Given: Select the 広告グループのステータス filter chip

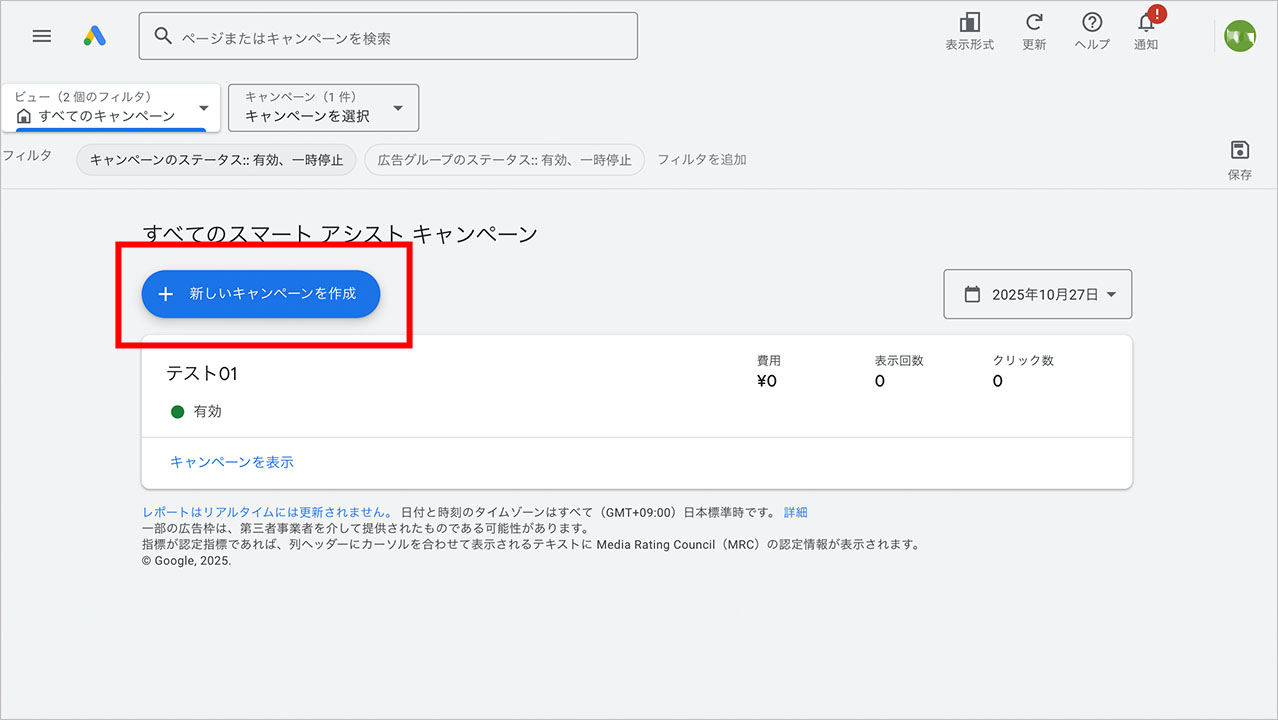Looking at the screenshot, I should (x=504, y=159).
